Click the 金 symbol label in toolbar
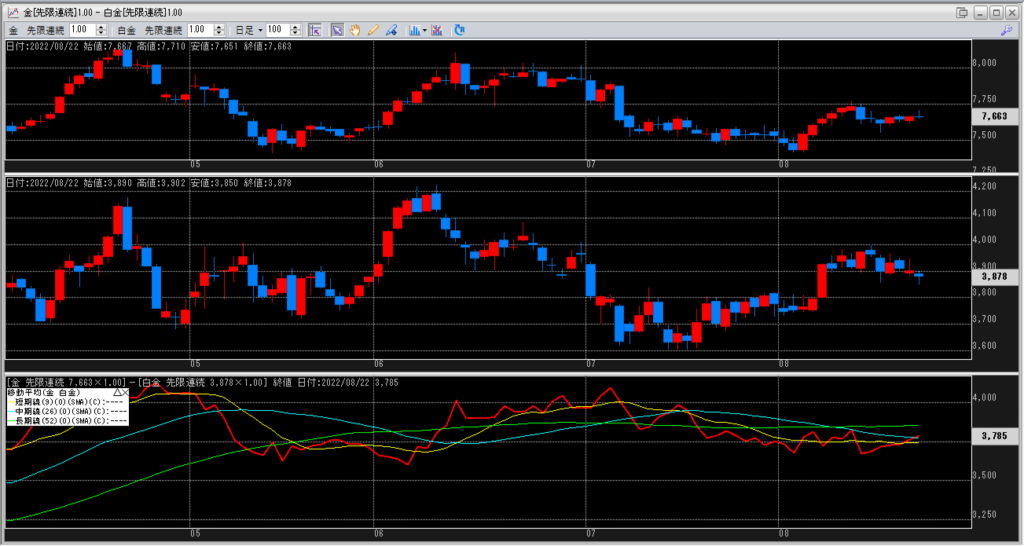 click(13, 30)
